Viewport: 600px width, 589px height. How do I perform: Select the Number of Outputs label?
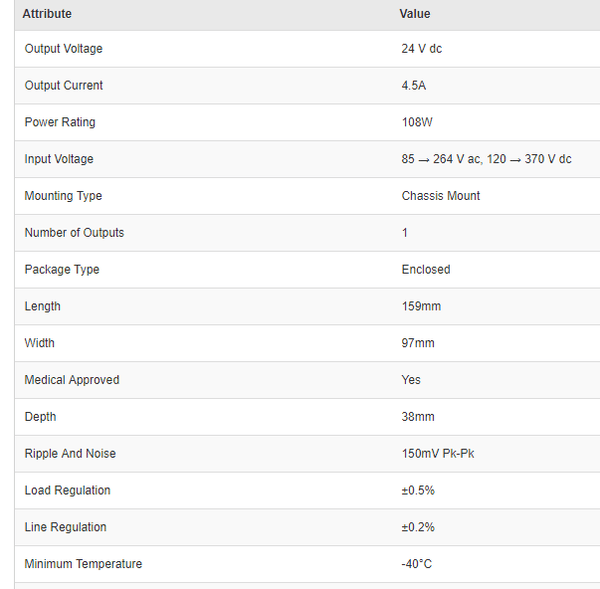pos(74,233)
